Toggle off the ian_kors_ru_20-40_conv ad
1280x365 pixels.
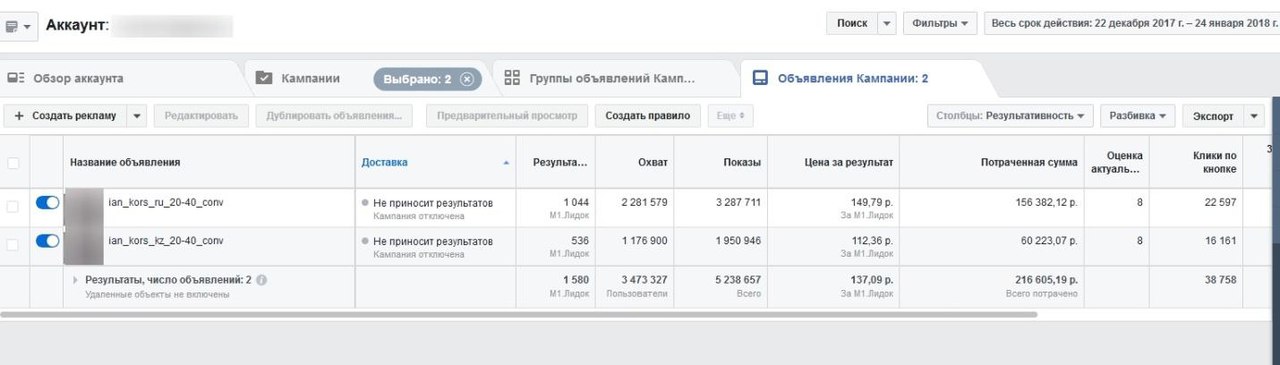(x=47, y=202)
